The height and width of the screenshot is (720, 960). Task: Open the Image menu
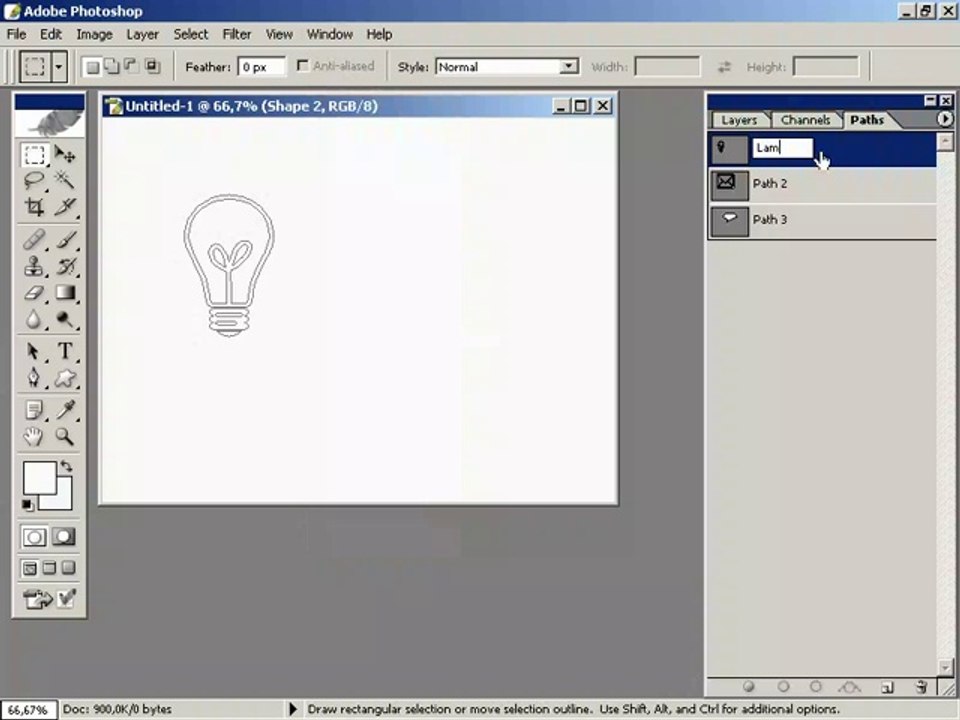tap(94, 34)
